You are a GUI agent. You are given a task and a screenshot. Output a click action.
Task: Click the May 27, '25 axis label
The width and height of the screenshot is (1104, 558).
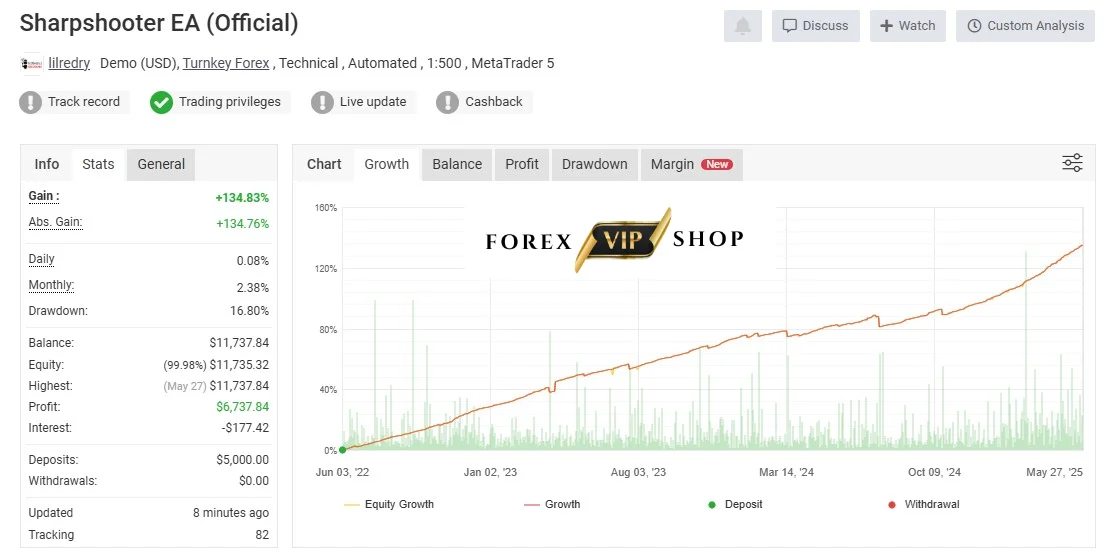[1054, 472]
